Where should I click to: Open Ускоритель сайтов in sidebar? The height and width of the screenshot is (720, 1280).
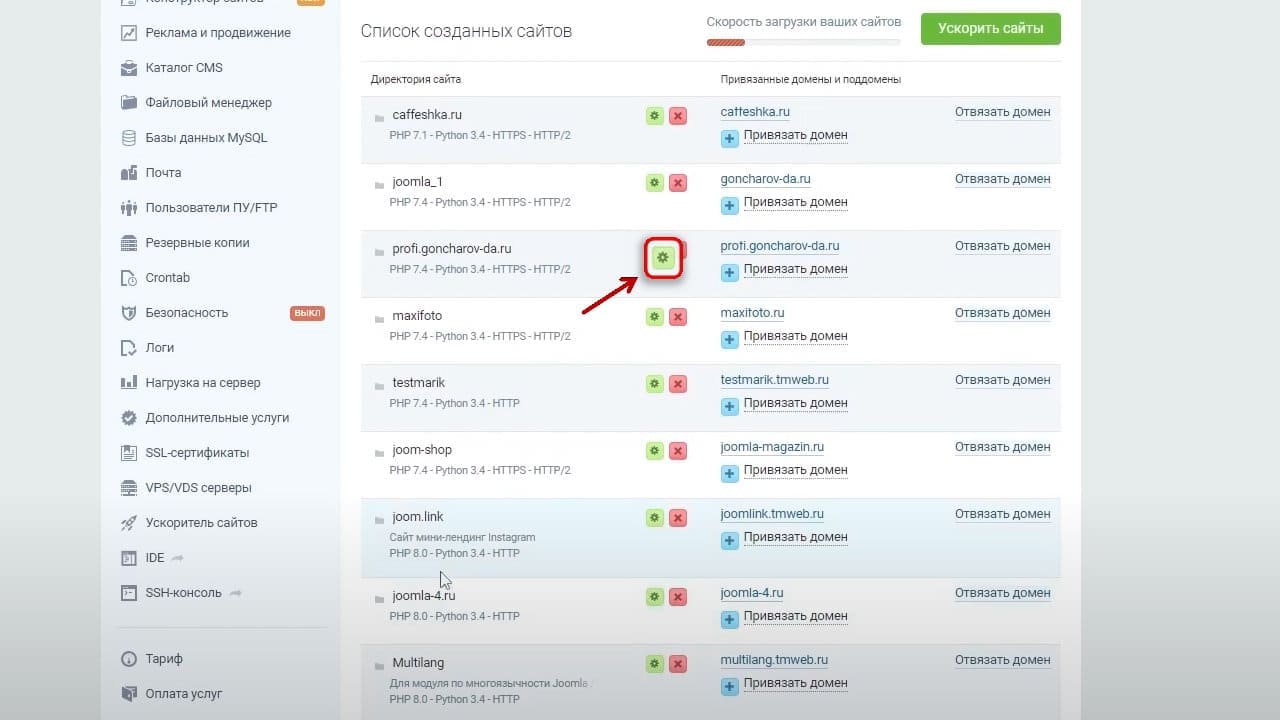tap(189, 523)
